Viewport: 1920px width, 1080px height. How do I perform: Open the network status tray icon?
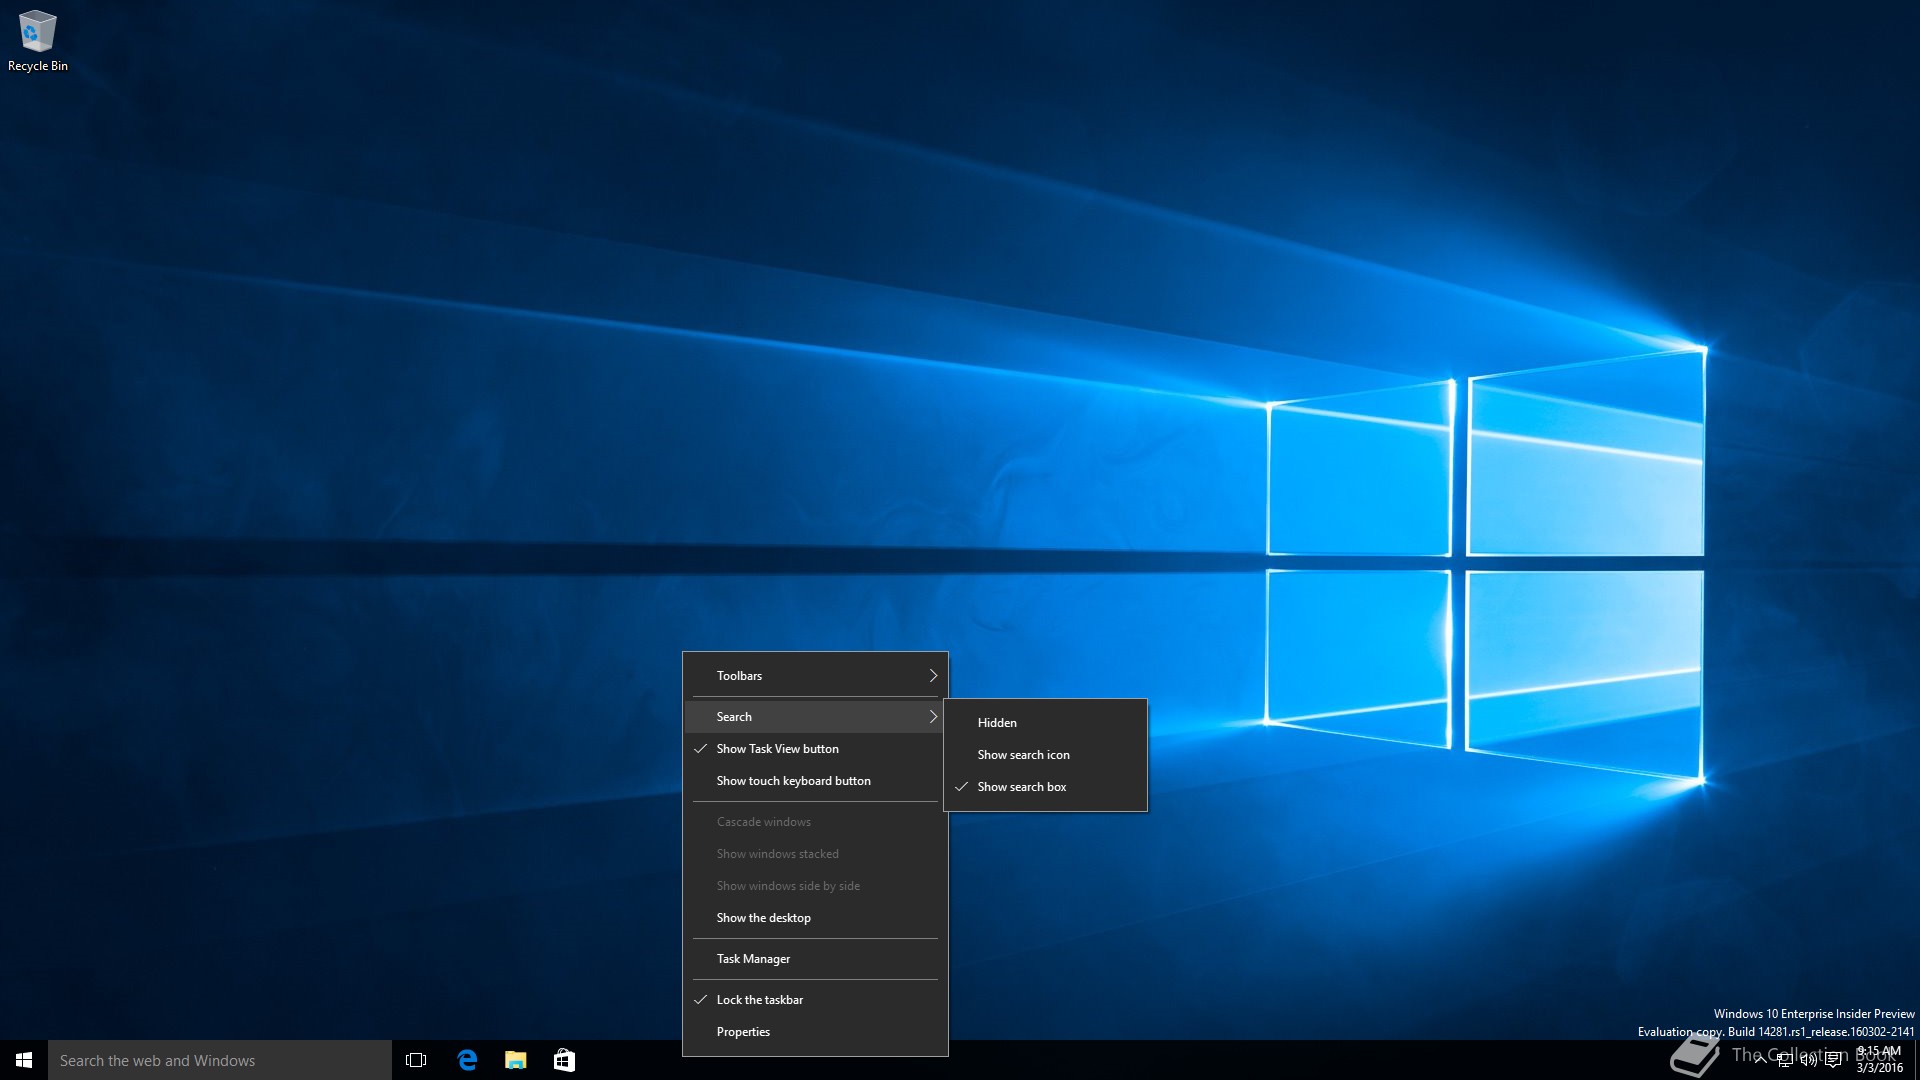pos(1785,1060)
